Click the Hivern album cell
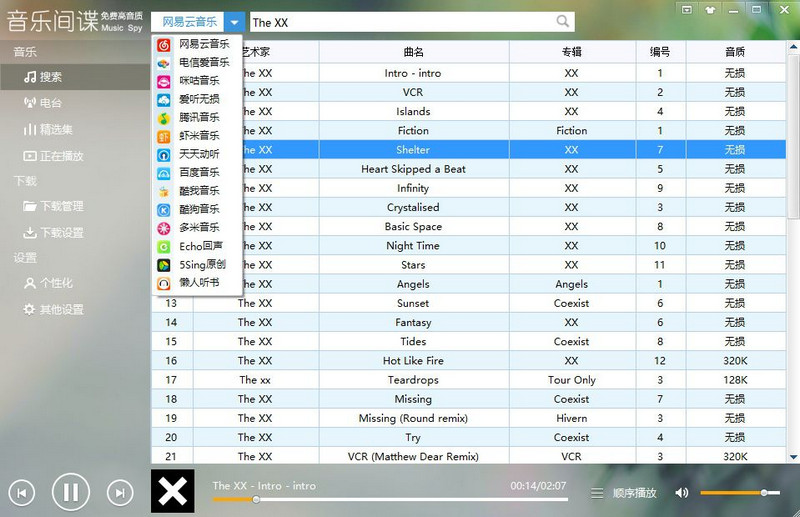The height and width of the screenshot is (517, 800). coord(572,418)
